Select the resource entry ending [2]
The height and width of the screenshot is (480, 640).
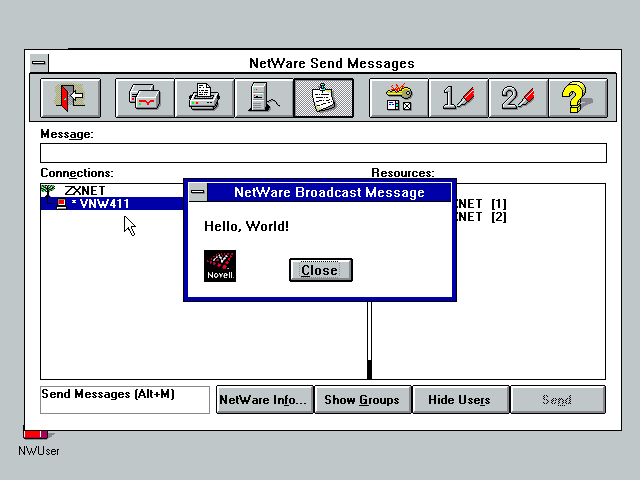coord(480,217)
